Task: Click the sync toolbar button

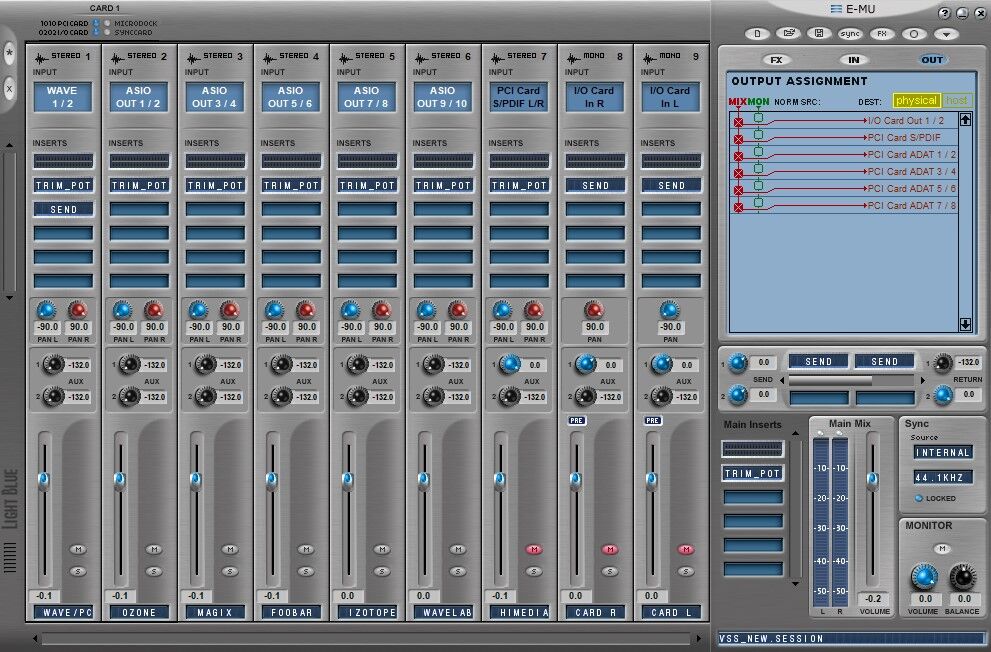Action: pos(850,33)
